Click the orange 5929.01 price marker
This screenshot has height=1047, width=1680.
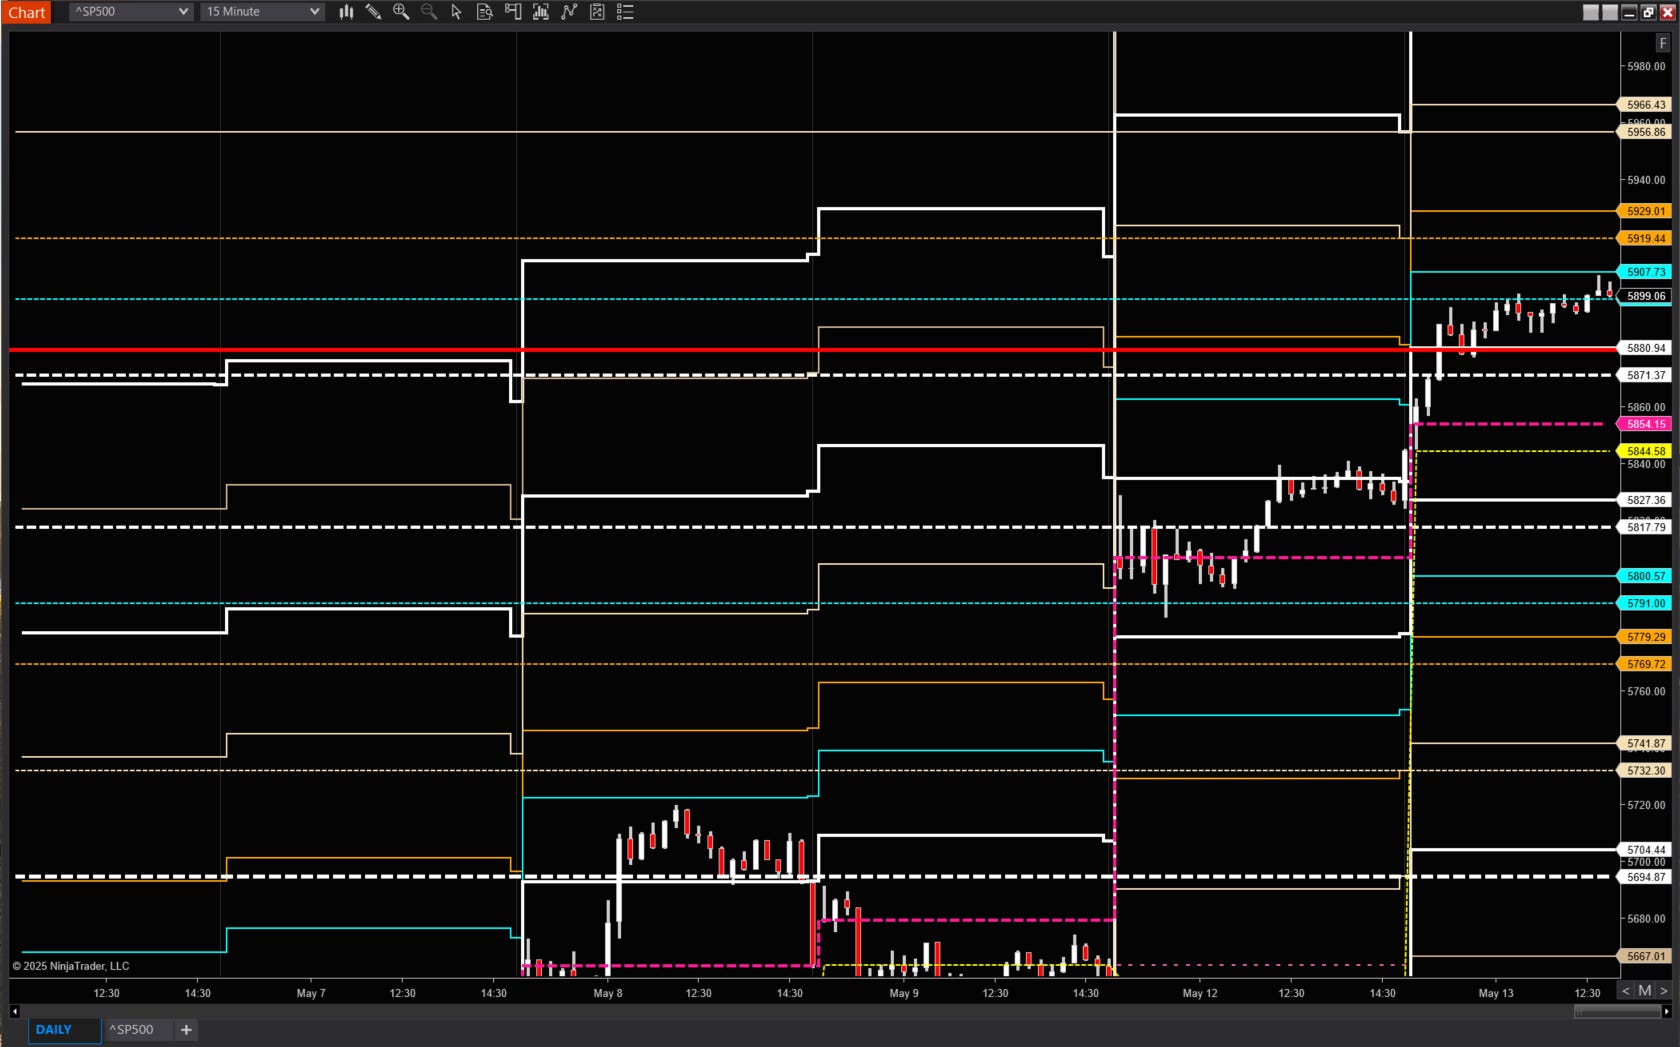click(1645, 211)
